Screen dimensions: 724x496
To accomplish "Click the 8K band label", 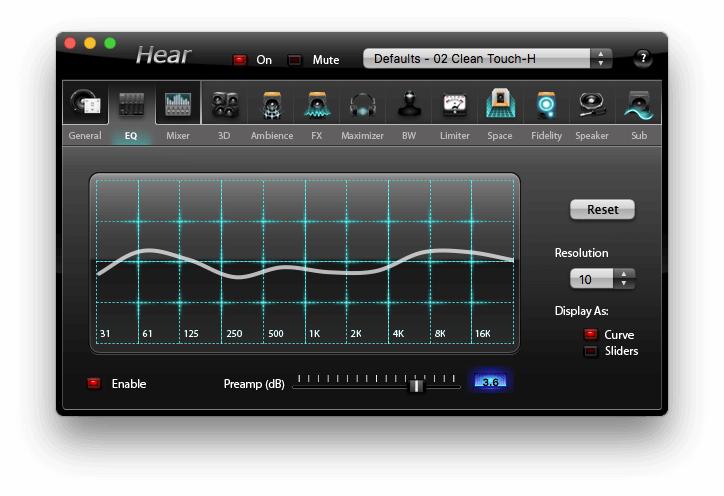I will [x=440, y=333].
